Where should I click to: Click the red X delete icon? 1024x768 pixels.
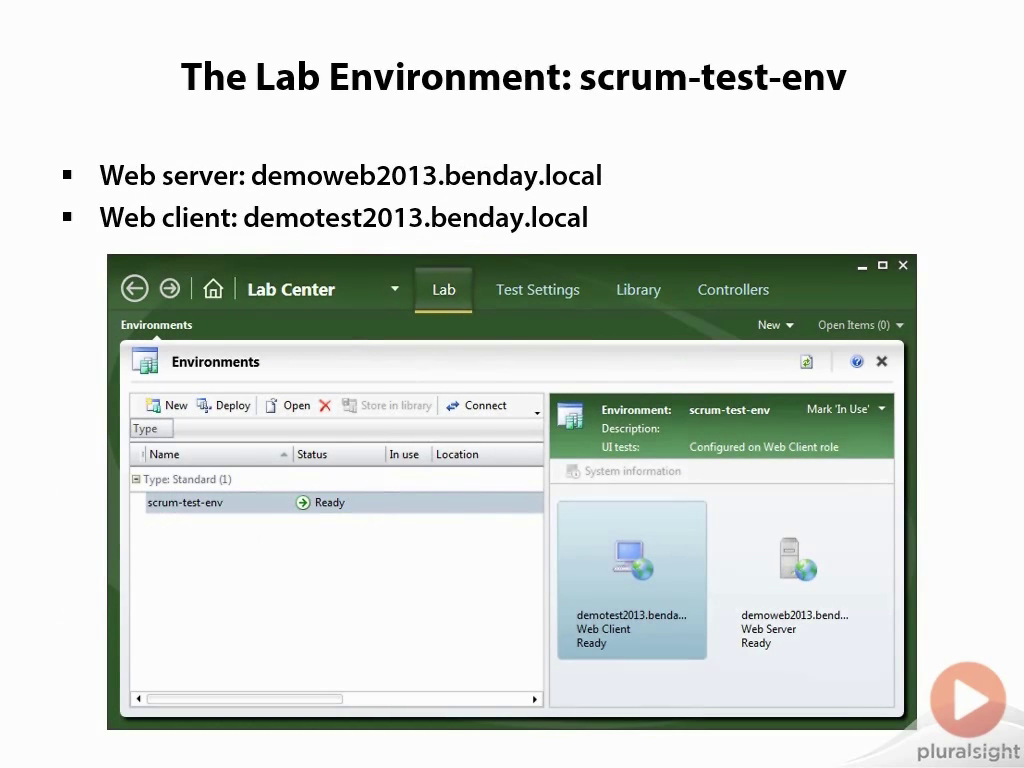click(x=325, y=406)
